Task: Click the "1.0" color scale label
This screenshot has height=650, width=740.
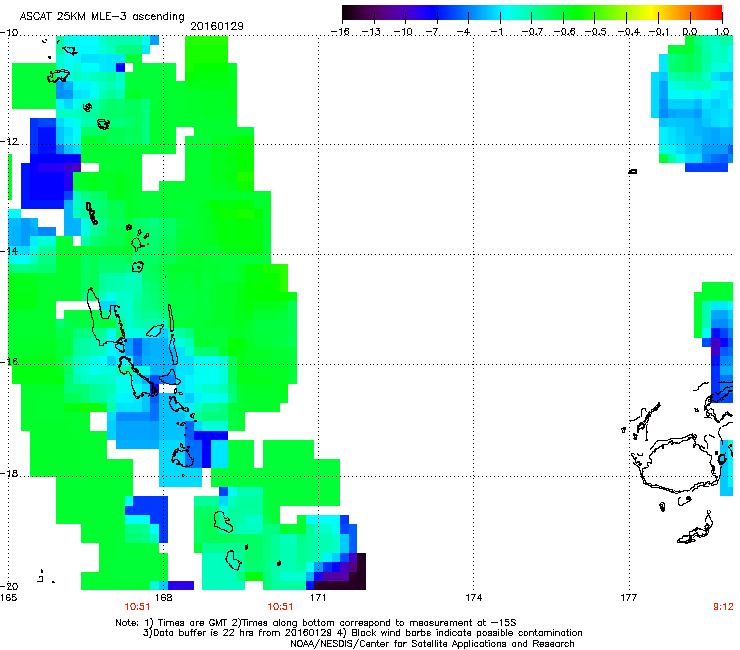Action: 722,32
